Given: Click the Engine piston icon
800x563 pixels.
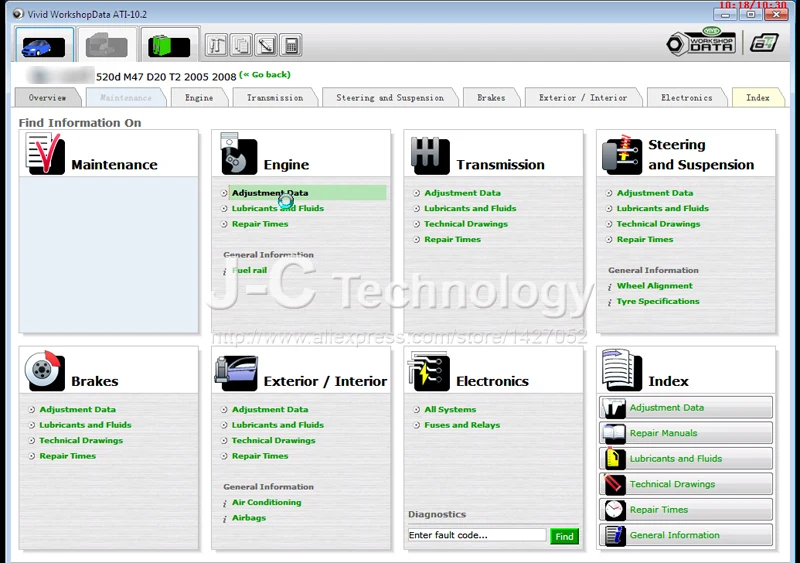Looking at the screenshot, I should [238, 154].
